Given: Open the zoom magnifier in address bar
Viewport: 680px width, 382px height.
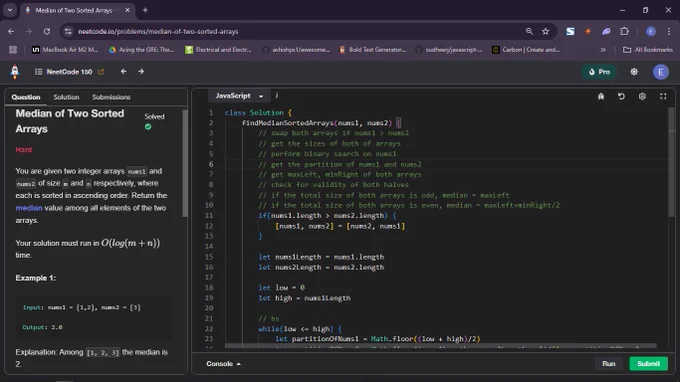Looking at the screenshot, I should tap(529, 31).
